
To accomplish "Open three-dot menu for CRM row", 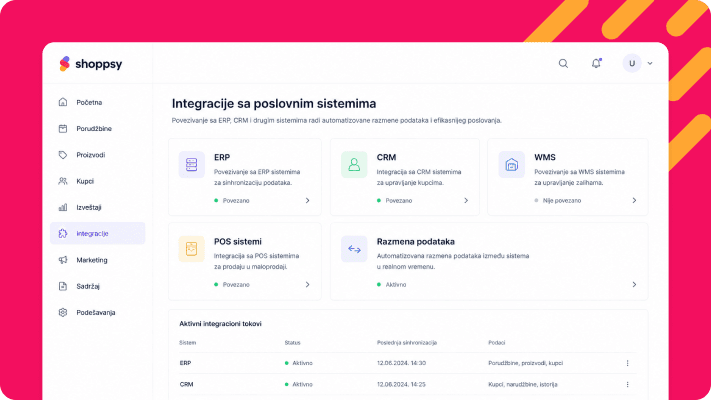I will pyautogui.click(x=628, y=385).
